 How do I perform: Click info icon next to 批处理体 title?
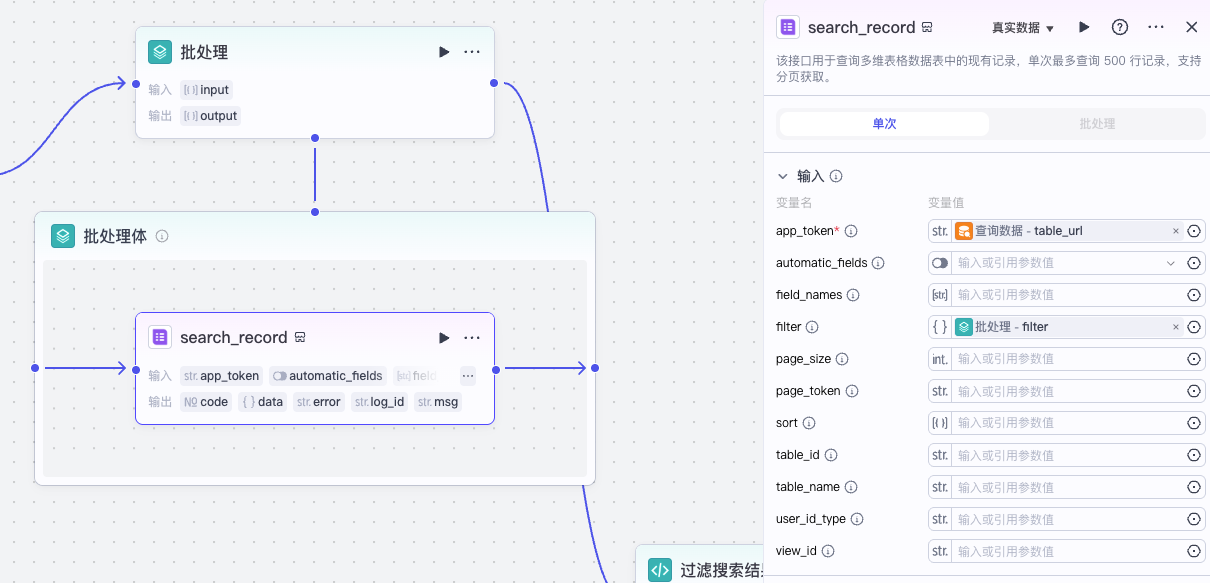click(x=162, y=237)
